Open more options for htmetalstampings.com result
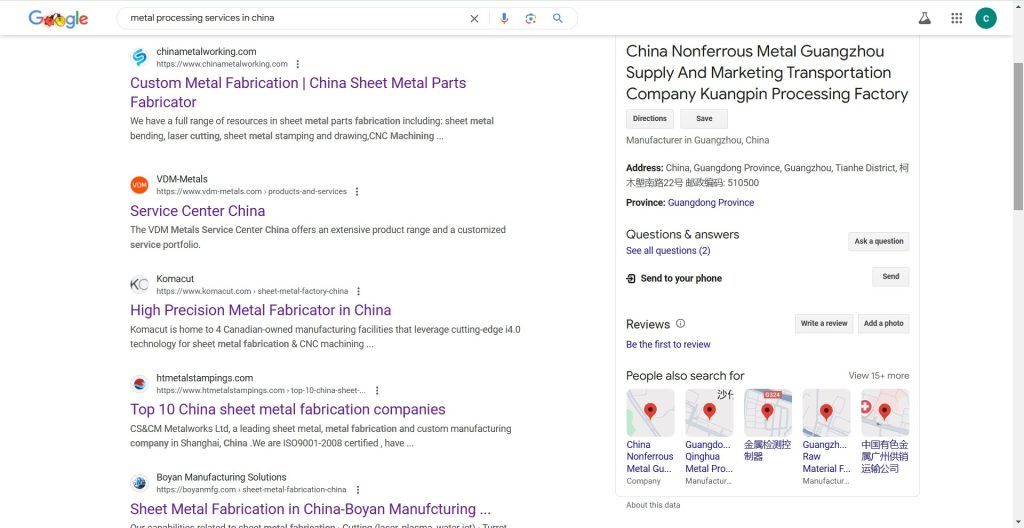The width and height of the screenshot is (1024, 528). tap(376, 391)
